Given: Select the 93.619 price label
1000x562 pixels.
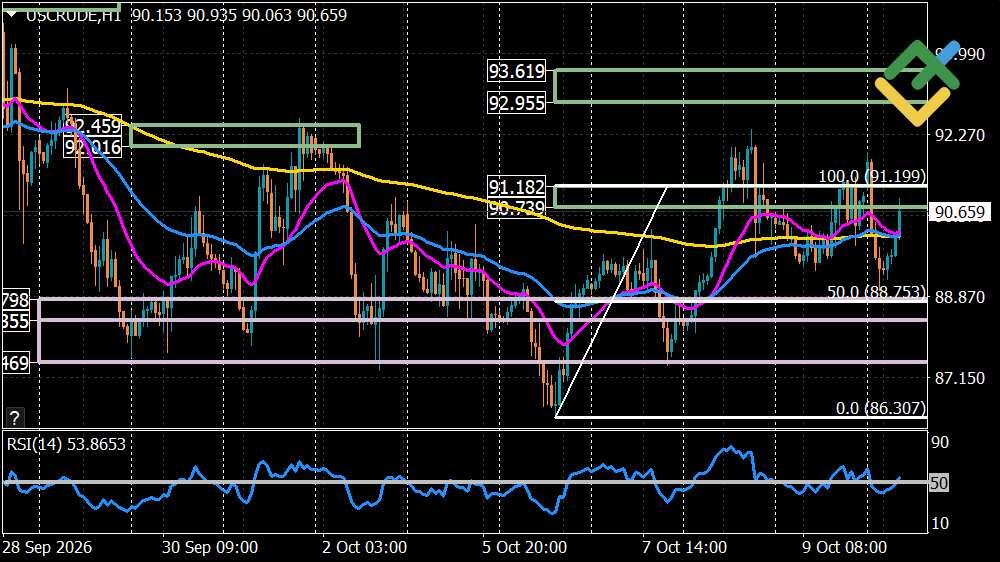Looking at the screenshot, I should (x=517, y=71).
